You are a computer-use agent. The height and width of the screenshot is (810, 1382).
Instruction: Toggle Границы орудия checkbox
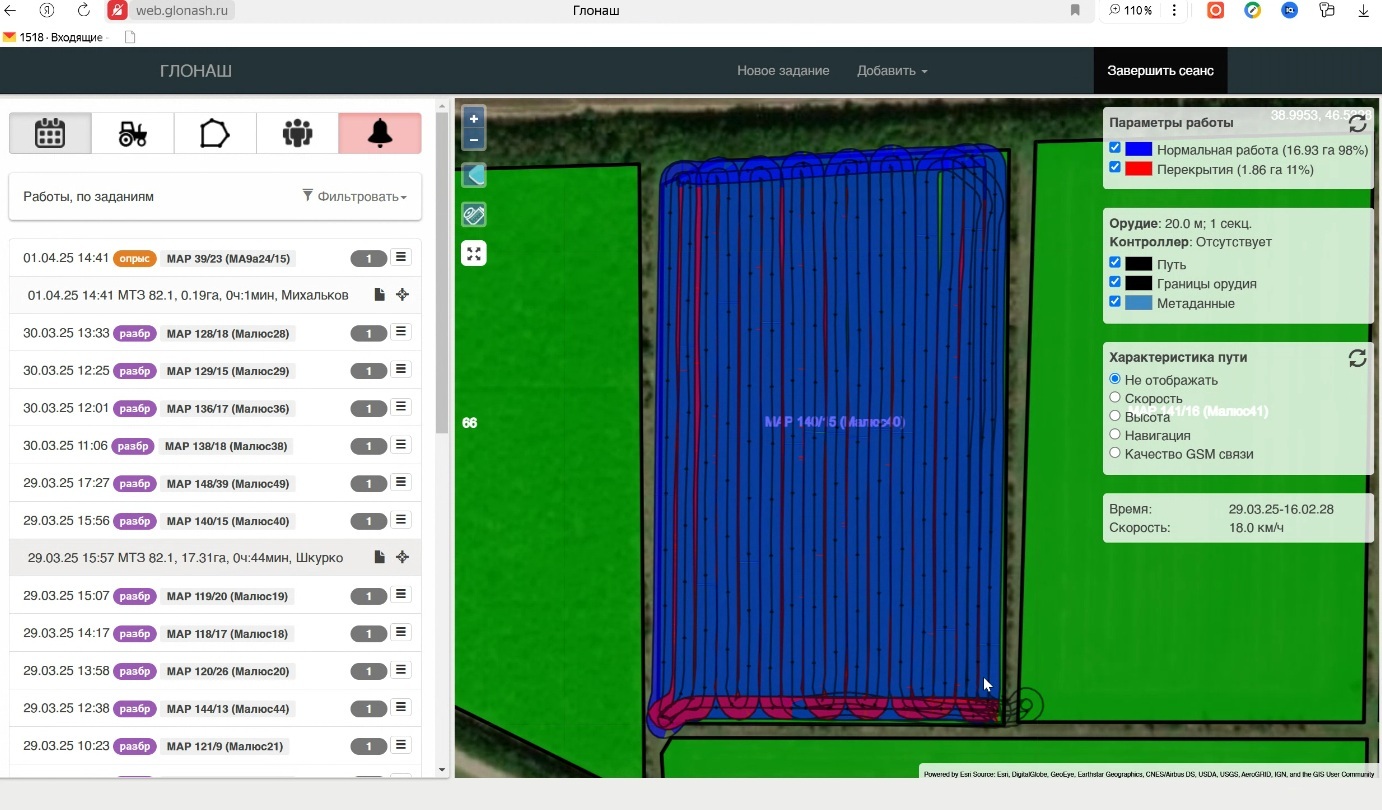pyautogui.click(x=1115, y=282)
